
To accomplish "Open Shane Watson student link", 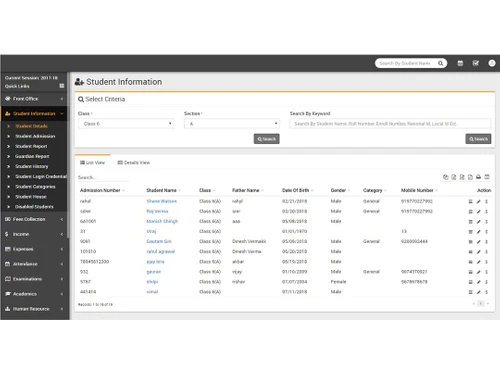I will point(162,201).
